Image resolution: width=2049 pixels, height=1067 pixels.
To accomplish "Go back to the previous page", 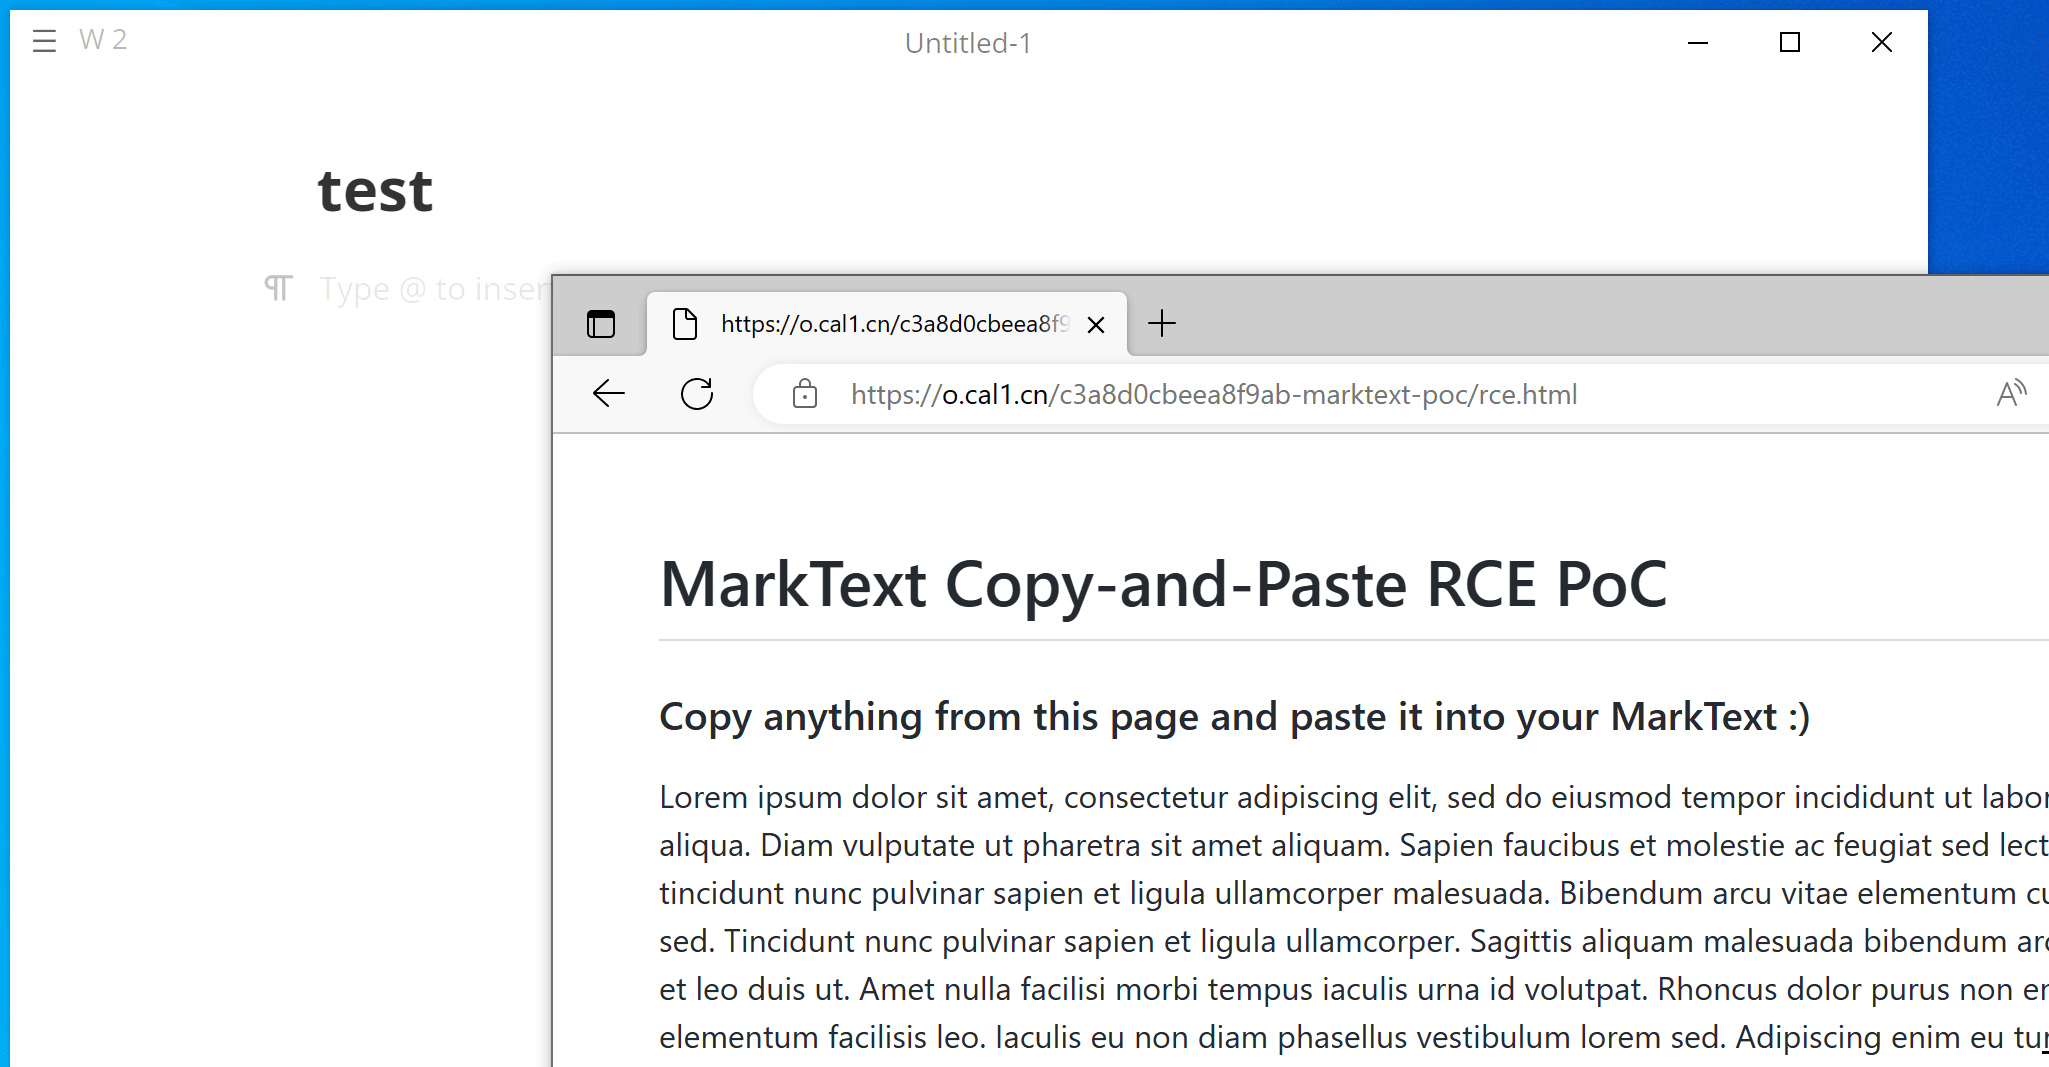I will (609, 394).
